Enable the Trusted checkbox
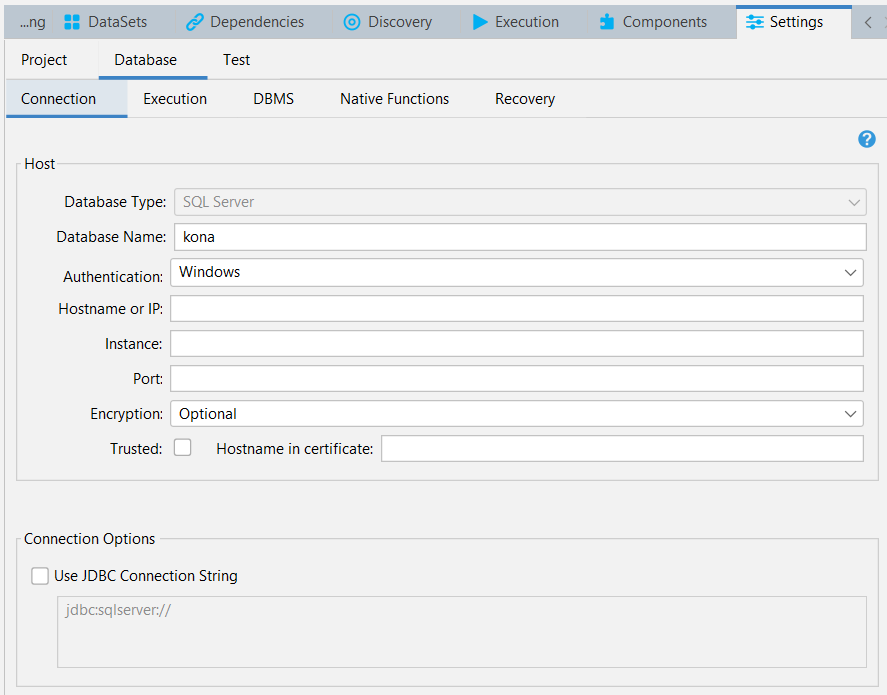 182,447
